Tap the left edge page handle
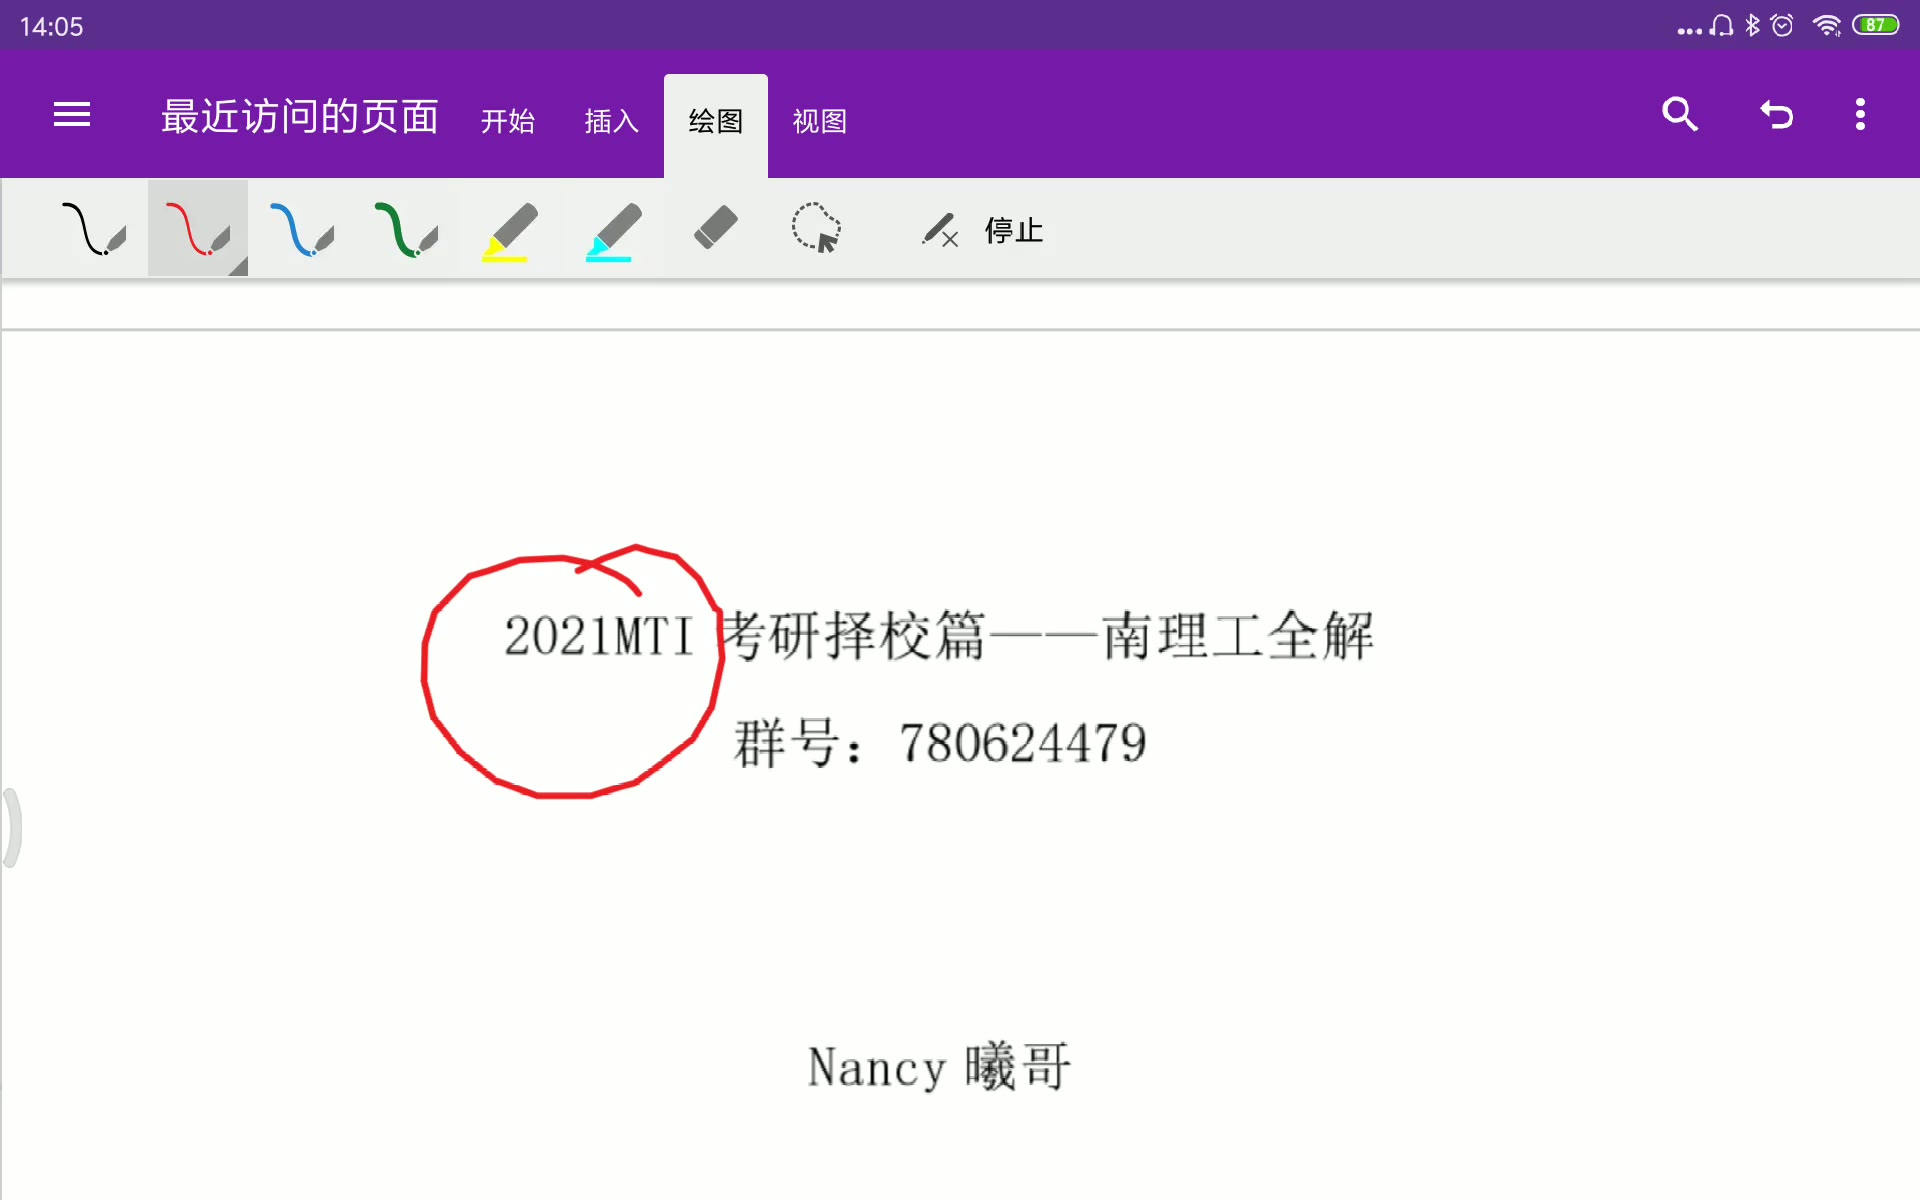 (11, 827)
